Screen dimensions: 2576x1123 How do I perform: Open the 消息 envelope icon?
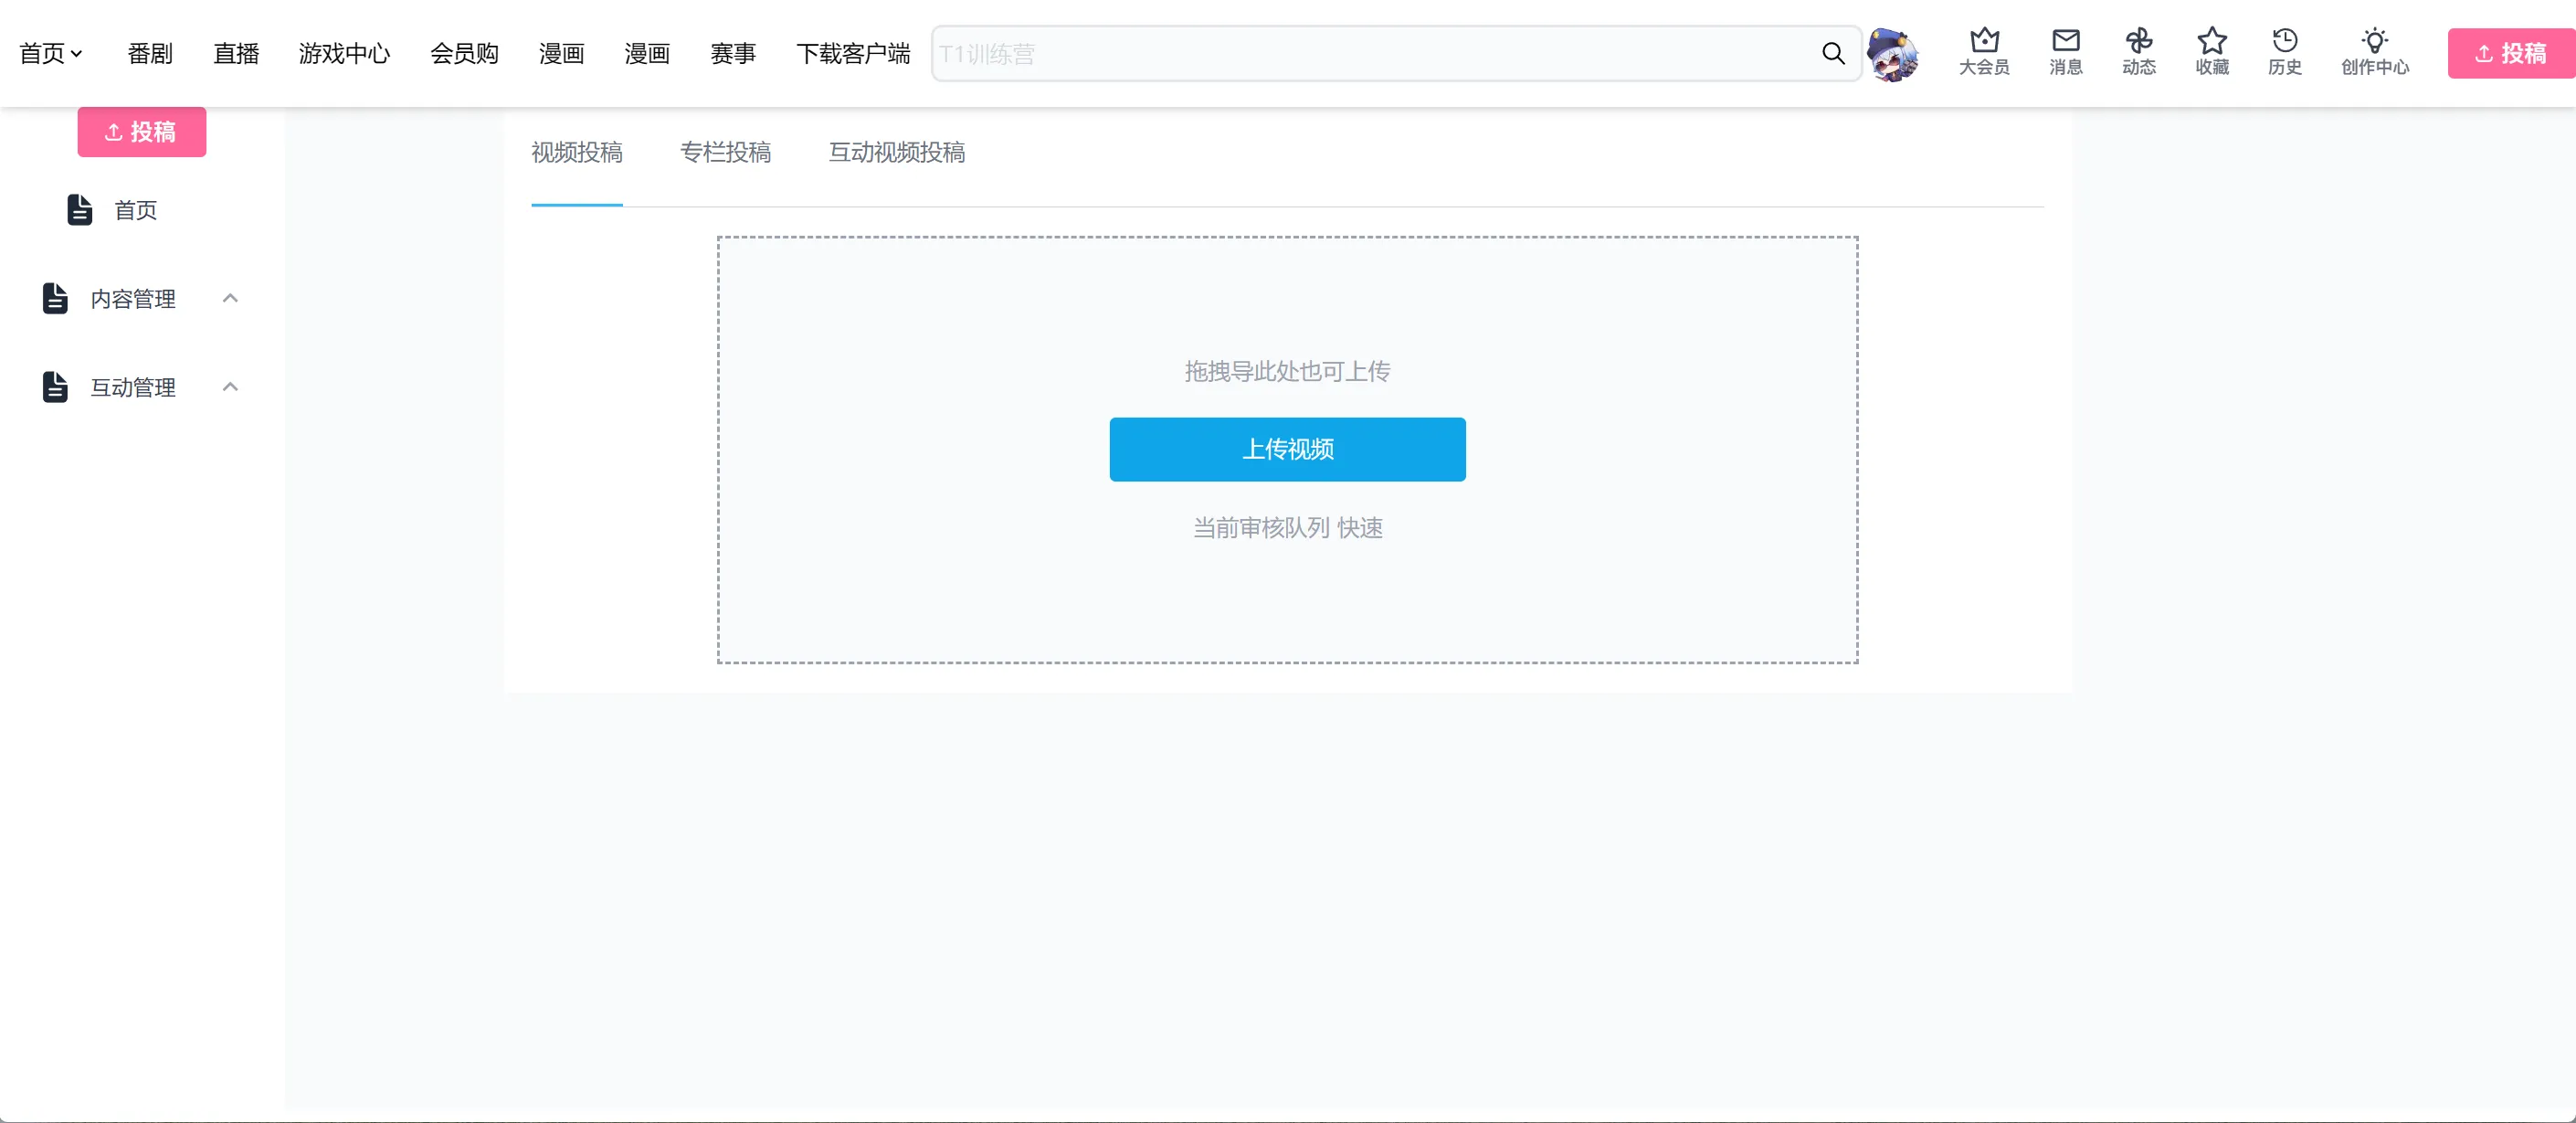[x=2065, y=40]
